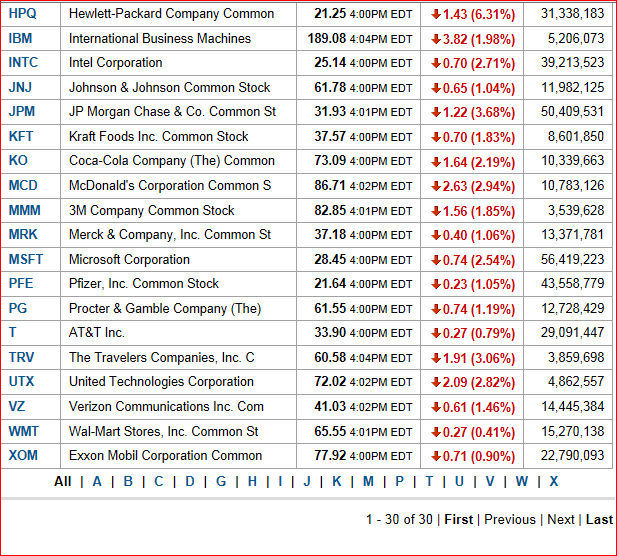Filter symbols by letter I
The height and width of the screenshot is (556, 617).
point(280,482)
